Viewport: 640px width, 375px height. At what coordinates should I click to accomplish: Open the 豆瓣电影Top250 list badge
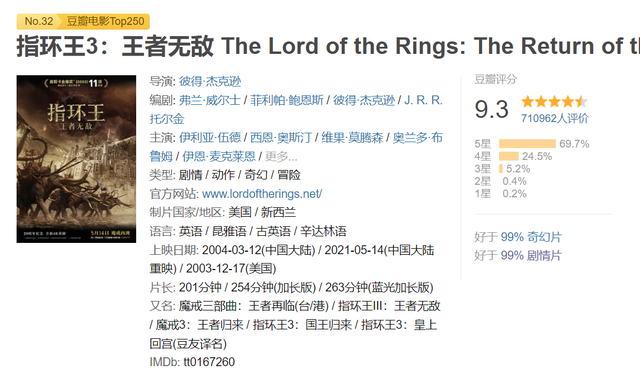pos(105,21)
